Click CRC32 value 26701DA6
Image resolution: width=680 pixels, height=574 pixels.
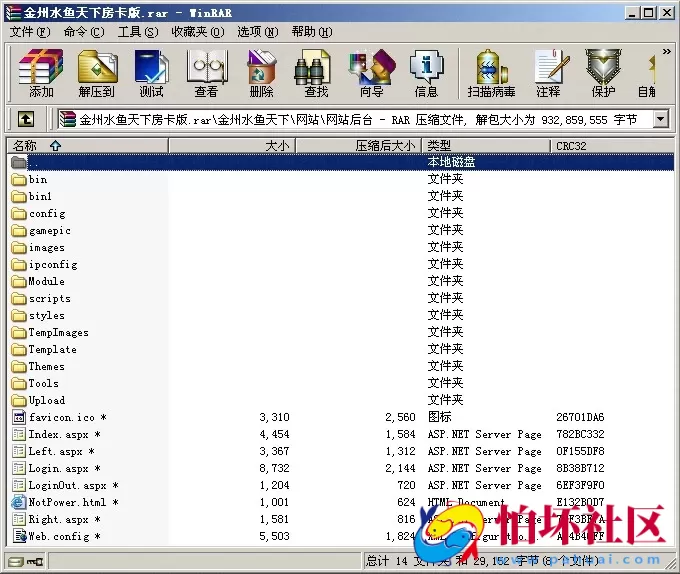pos(580,417)
